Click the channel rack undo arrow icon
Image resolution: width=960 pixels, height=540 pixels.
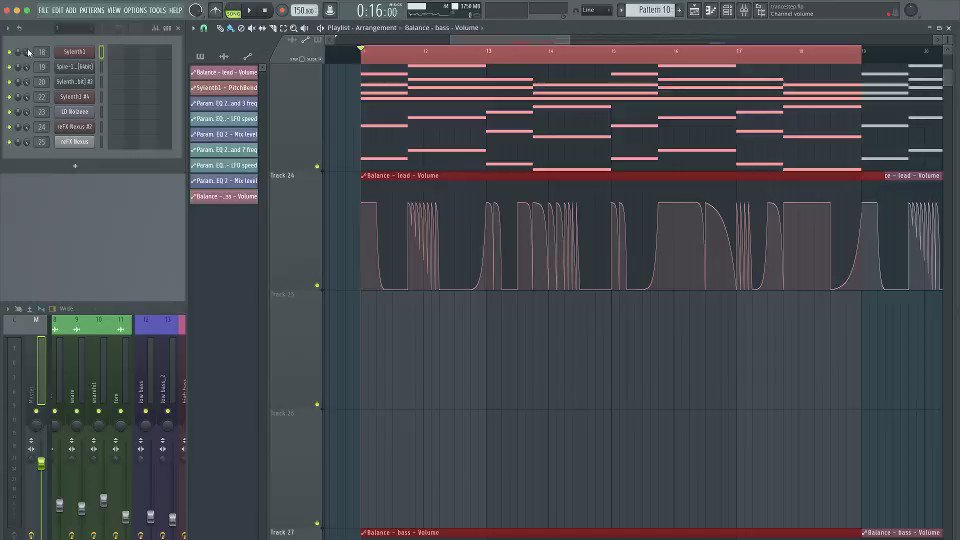20,28
